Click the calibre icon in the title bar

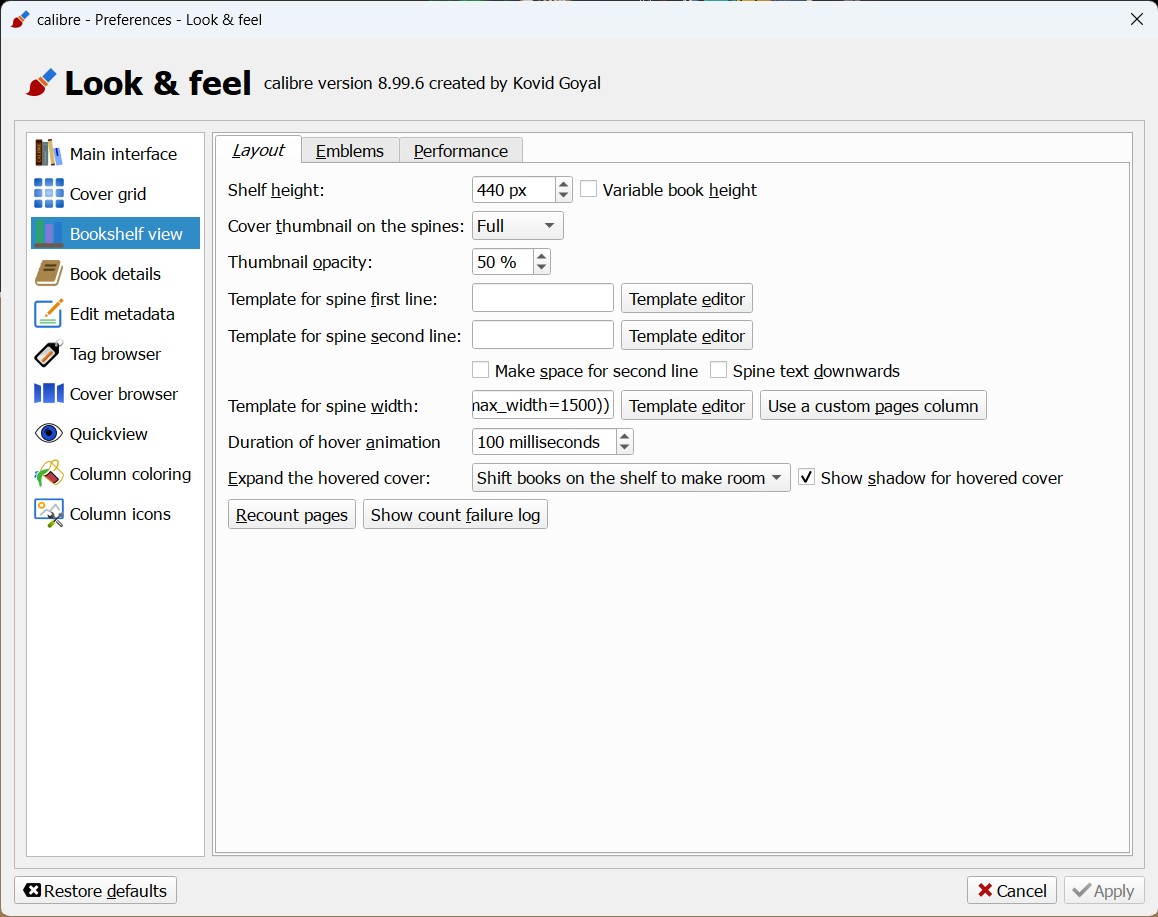pyautogui.click(x=20, y=19)
